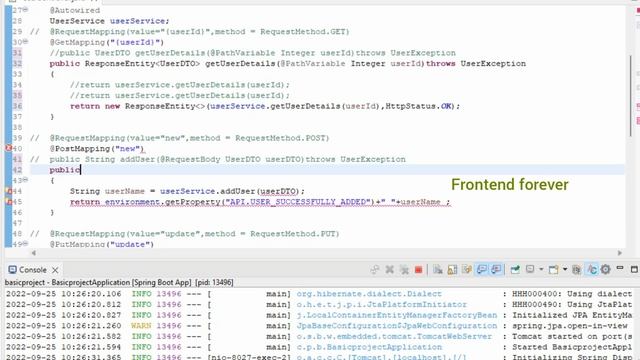Click 'JpaBaseConfiguration$JpaWebConfiguration' logger in console
640x360 pixels.
[397, 325]
